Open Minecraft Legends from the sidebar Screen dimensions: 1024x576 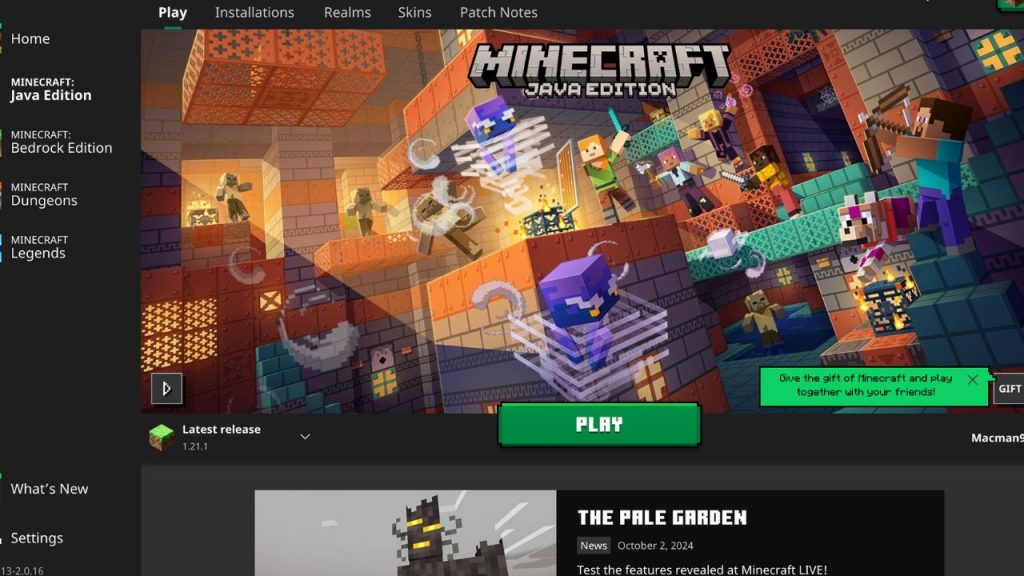click(40, 246)
